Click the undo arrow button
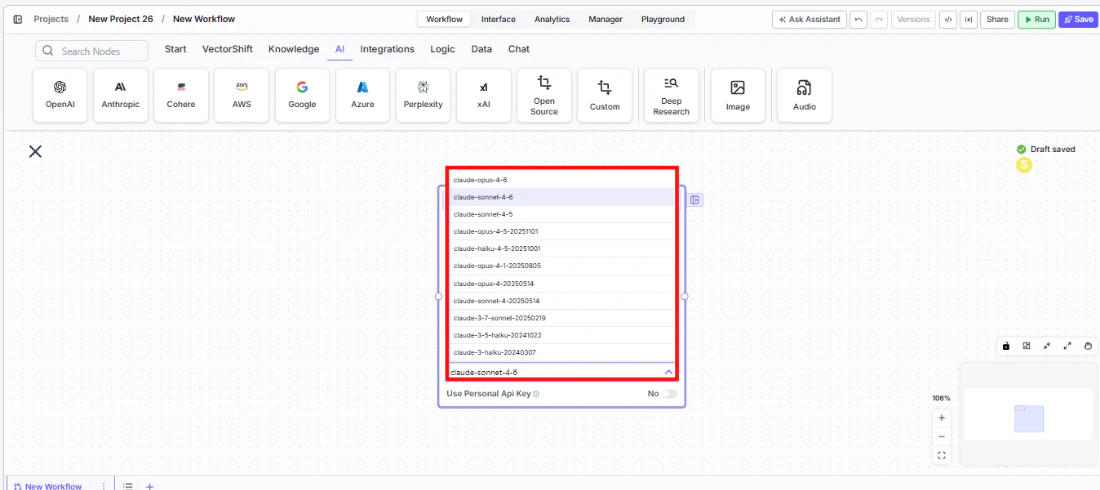This screenshot has width=1100, height=490. (858, 20)
